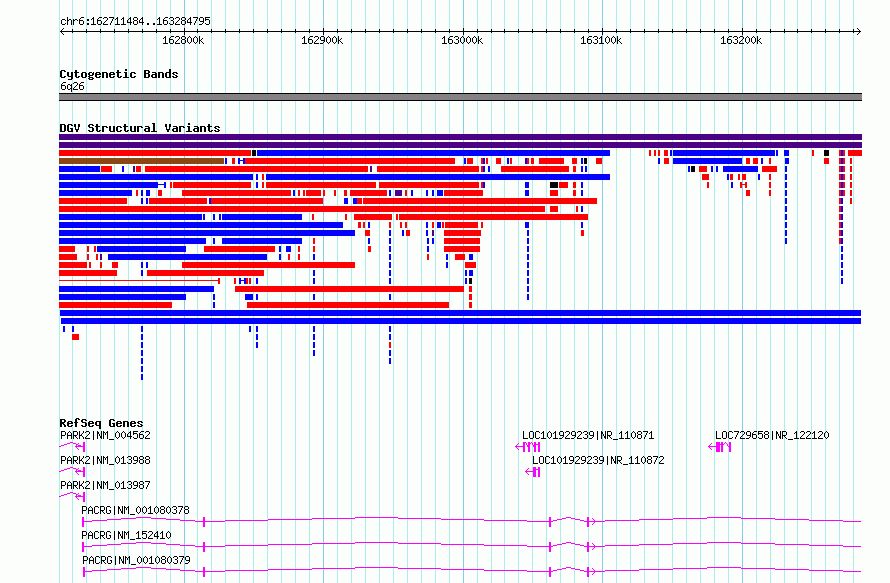Open the PACRG|NM_152410 transcript label
Screen dimensions: 890x583
(126, 535)
